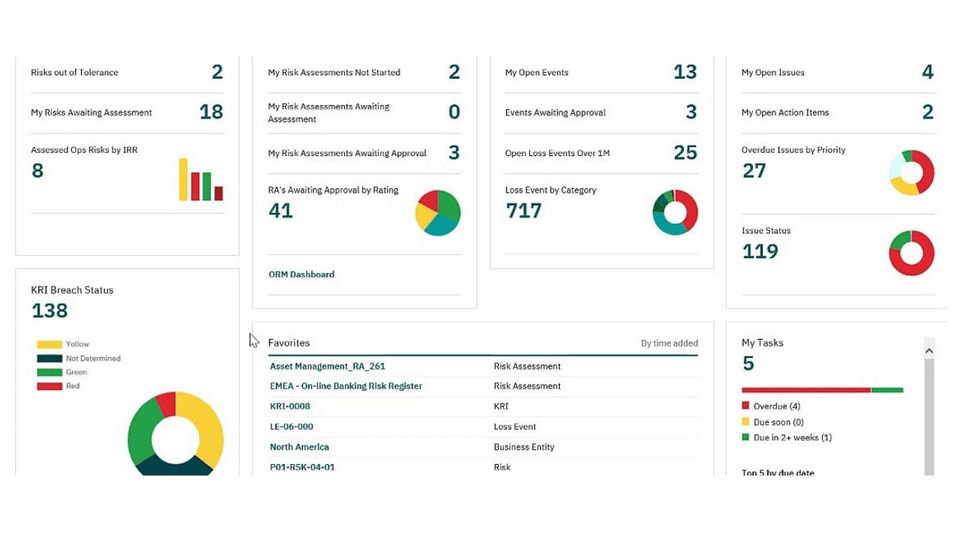The image size is (960, 540).
Task: Select the Not Determined legend swatch
Action: pos(50,359)
